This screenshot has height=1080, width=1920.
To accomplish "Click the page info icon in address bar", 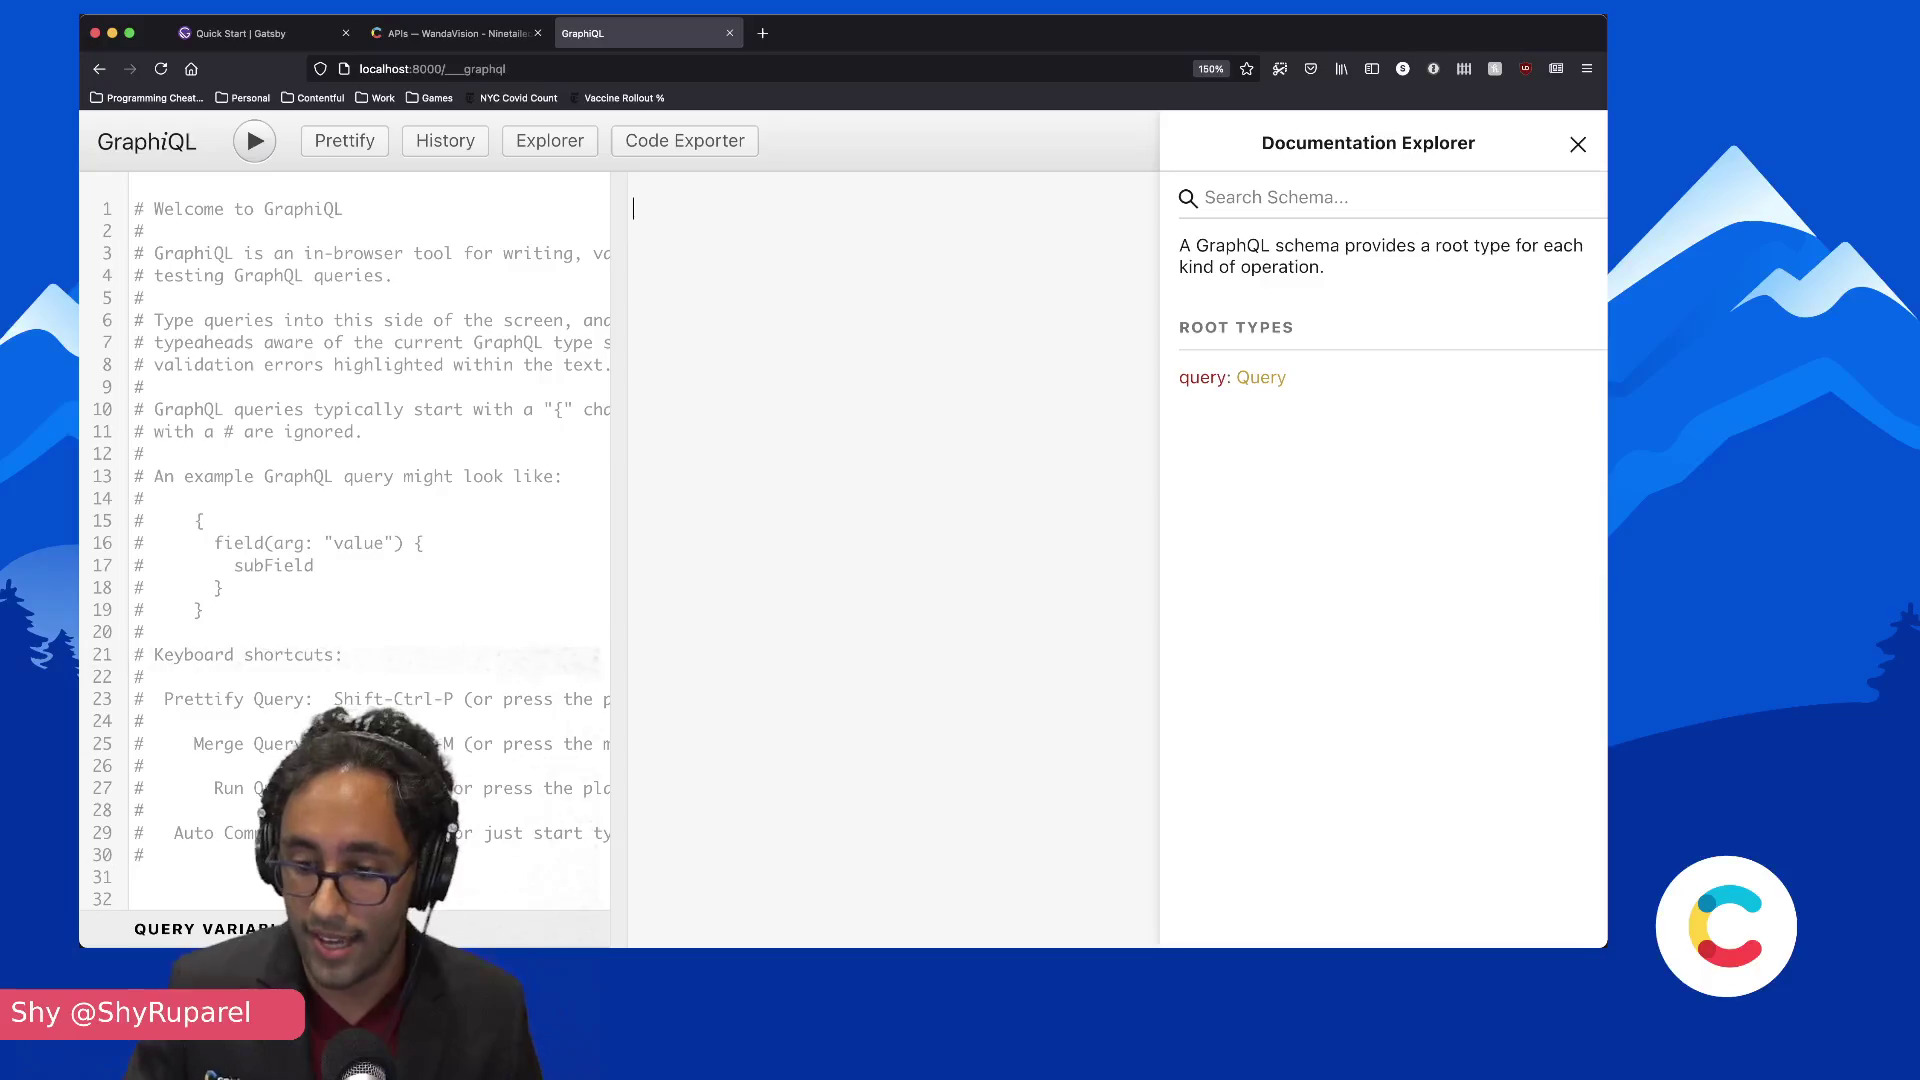I will (344, 69).
